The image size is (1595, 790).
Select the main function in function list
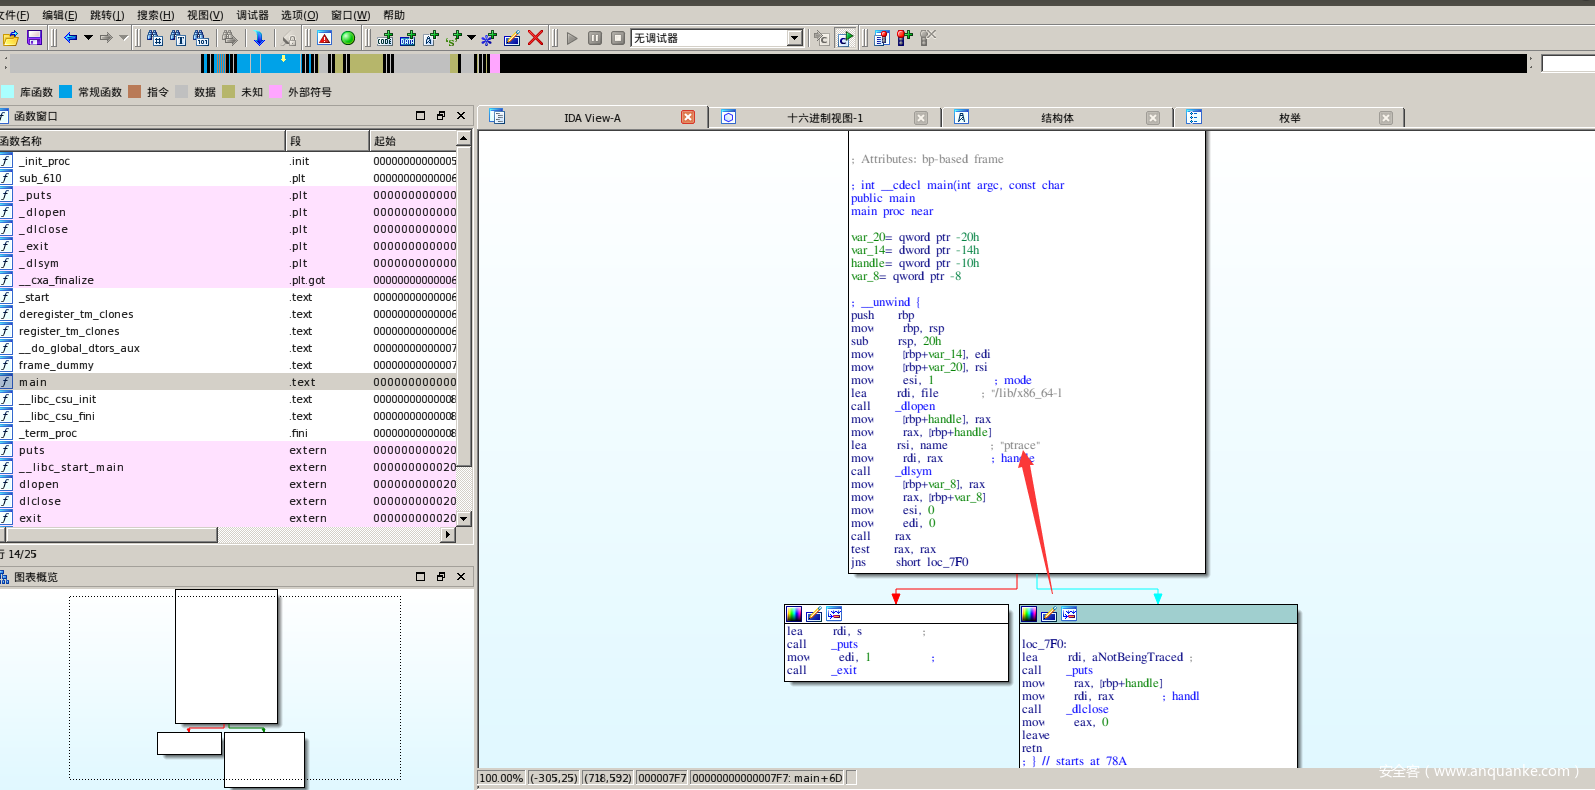pyautogui.click(x=33, y=382)
